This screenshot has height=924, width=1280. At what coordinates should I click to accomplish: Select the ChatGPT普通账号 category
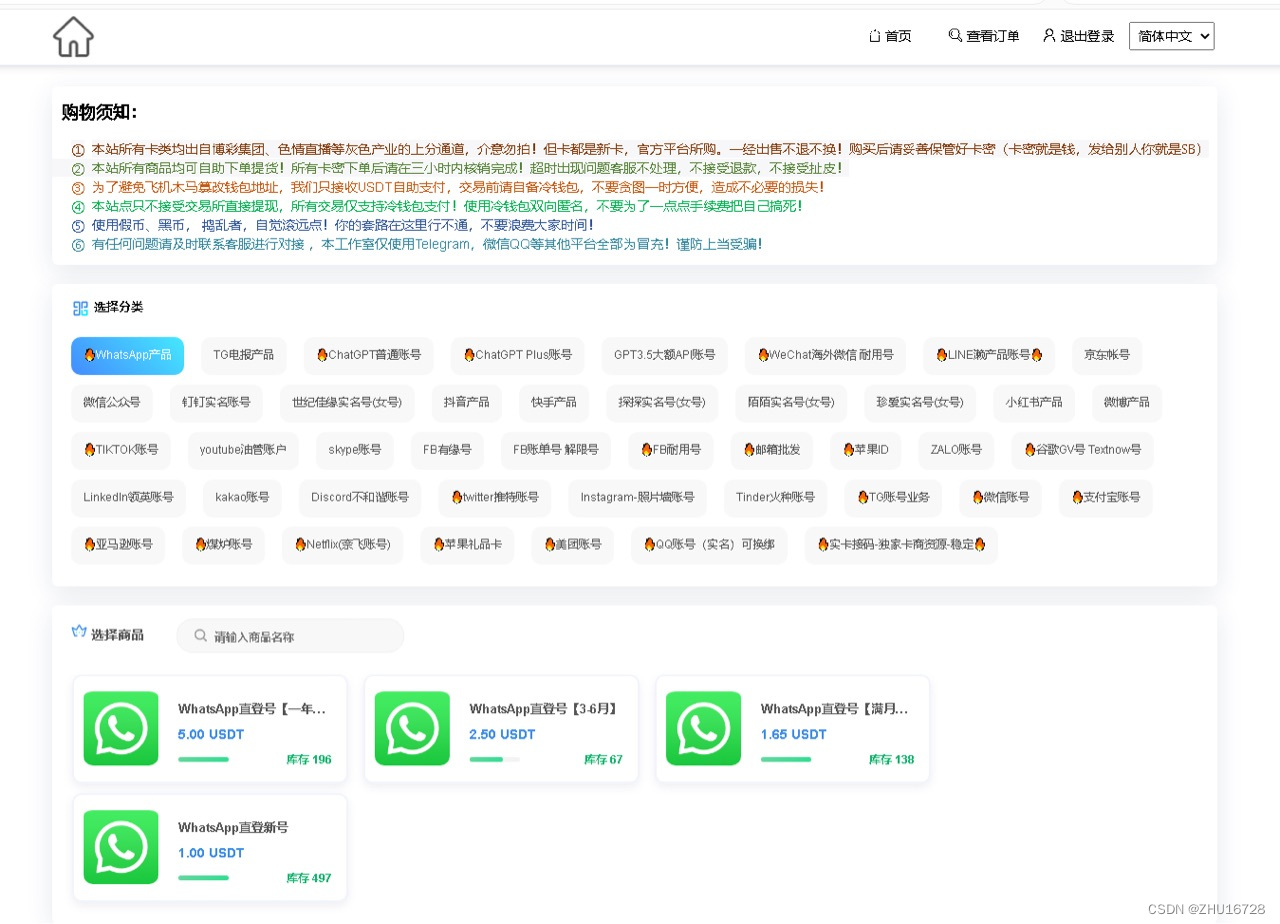click(369, 355)
